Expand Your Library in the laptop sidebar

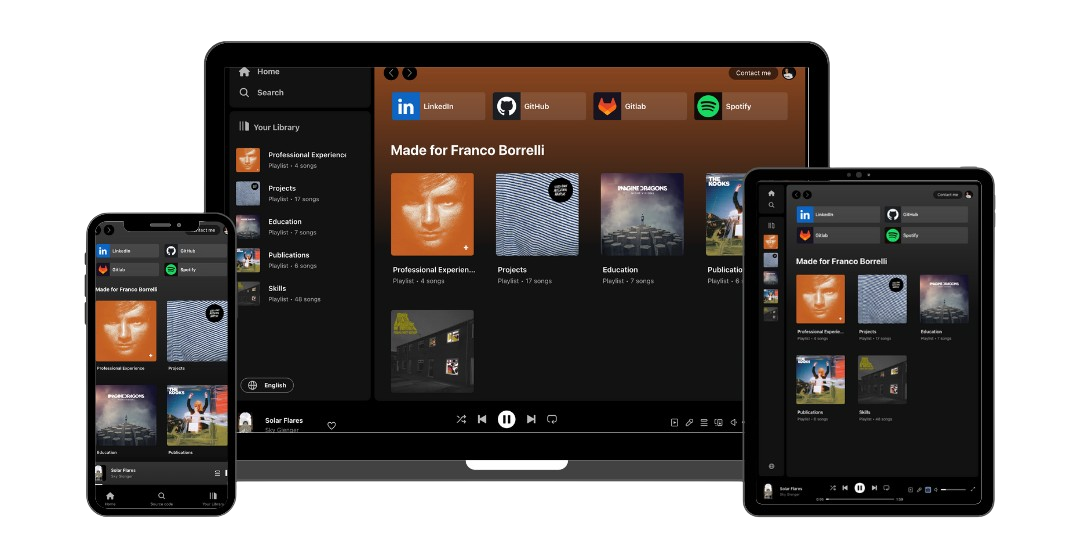pos(270,127)
